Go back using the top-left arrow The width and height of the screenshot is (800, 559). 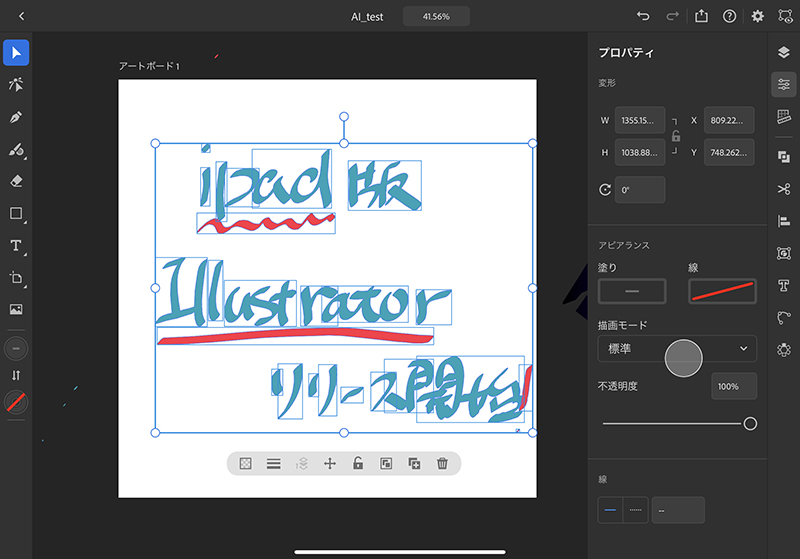[21, 16]
